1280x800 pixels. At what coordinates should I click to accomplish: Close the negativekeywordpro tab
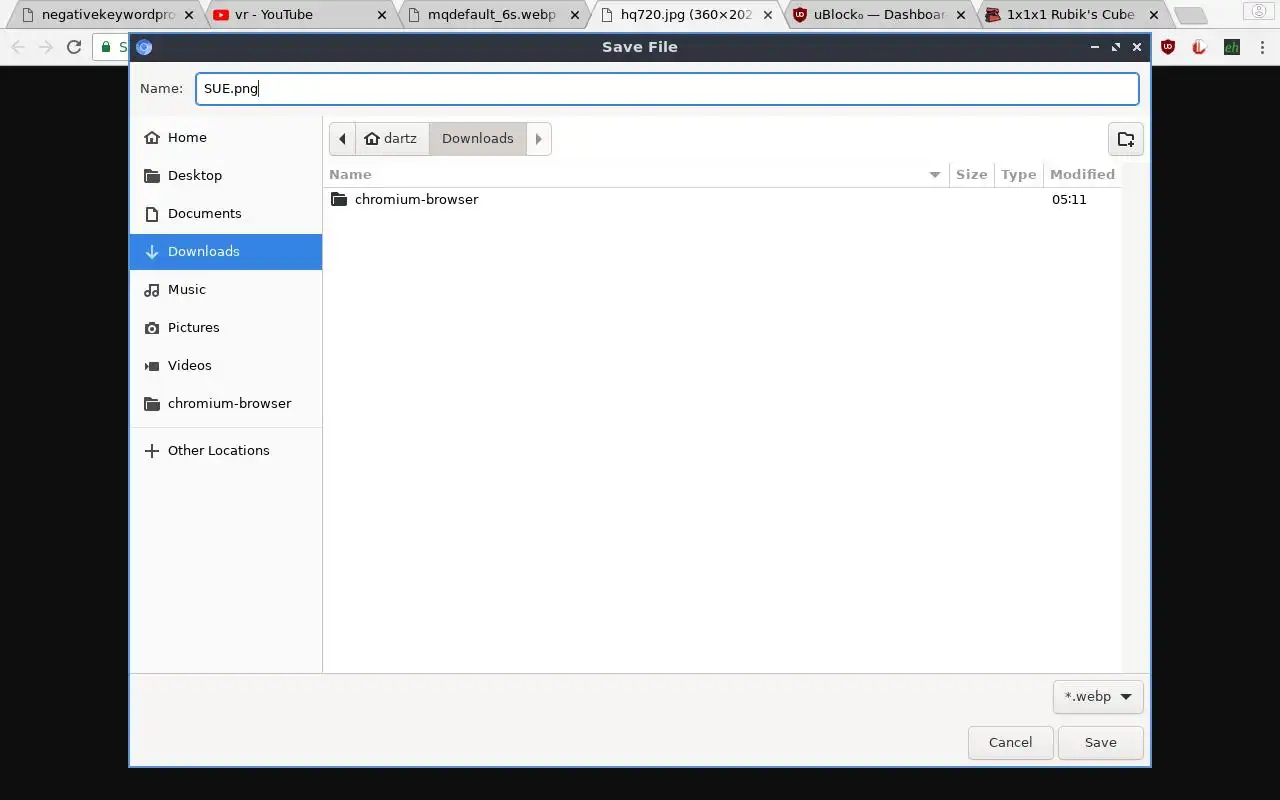[188, 15]
